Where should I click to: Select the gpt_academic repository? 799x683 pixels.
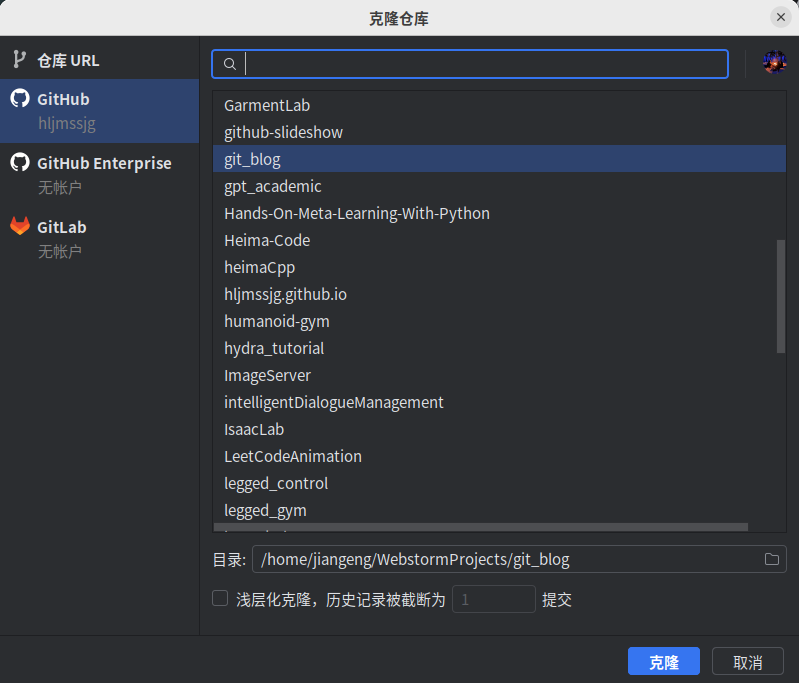(499, 186)
